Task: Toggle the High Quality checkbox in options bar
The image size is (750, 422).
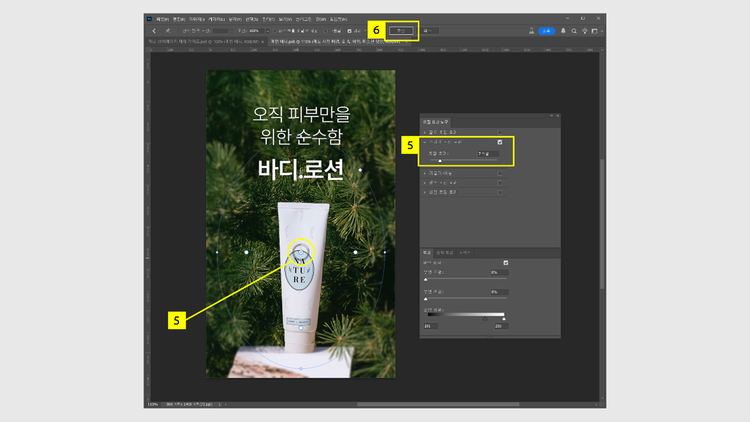Action: [x=326, y=31]
